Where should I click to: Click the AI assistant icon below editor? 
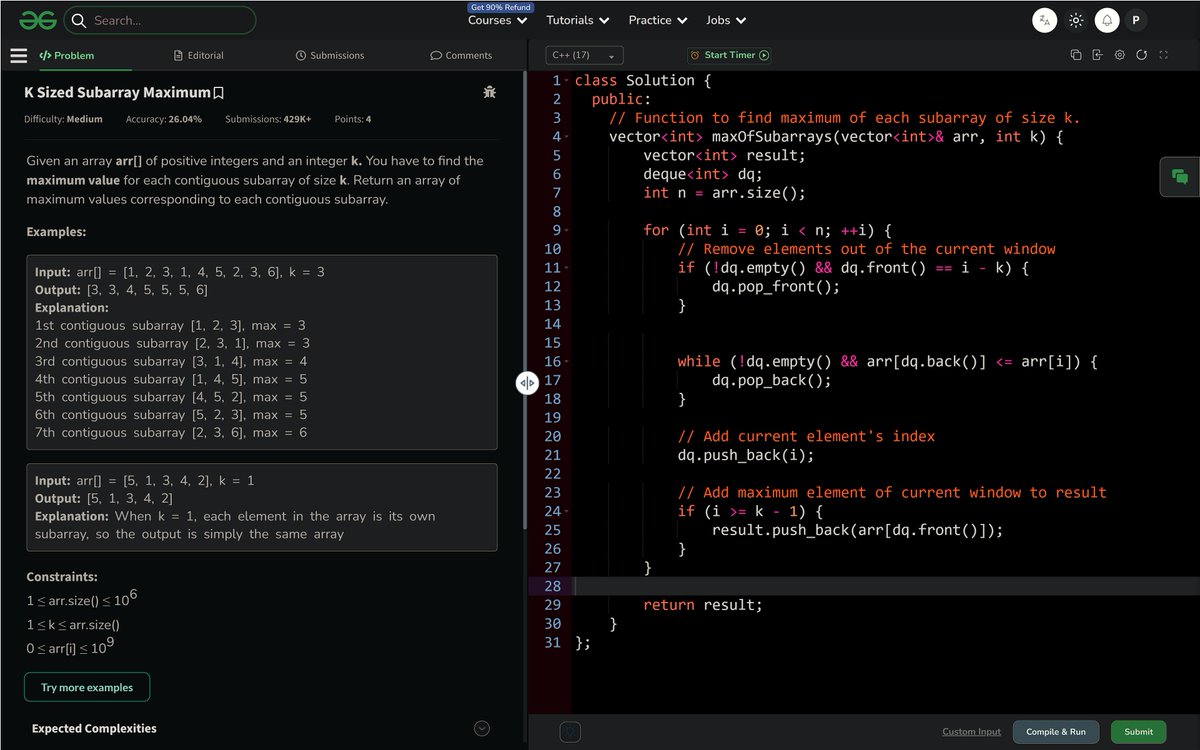570,731
